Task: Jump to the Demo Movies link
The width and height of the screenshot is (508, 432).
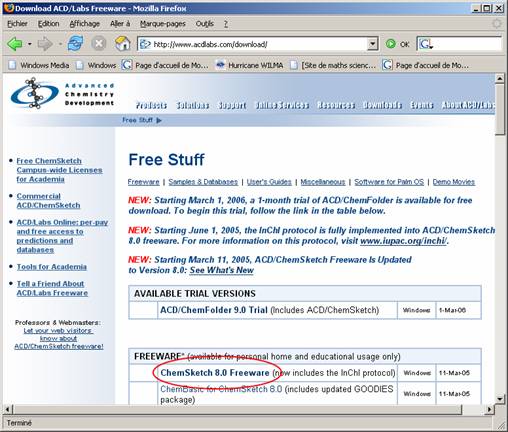Action: pos(454,182)
